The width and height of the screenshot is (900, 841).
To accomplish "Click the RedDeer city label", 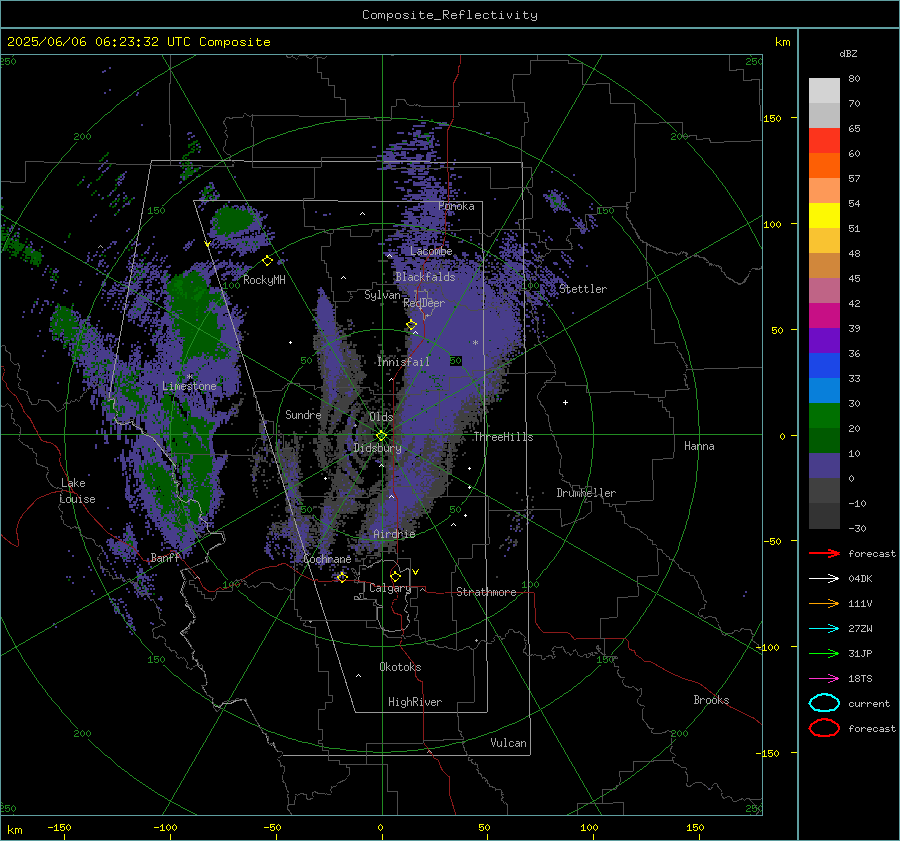I will click(424, 303).
